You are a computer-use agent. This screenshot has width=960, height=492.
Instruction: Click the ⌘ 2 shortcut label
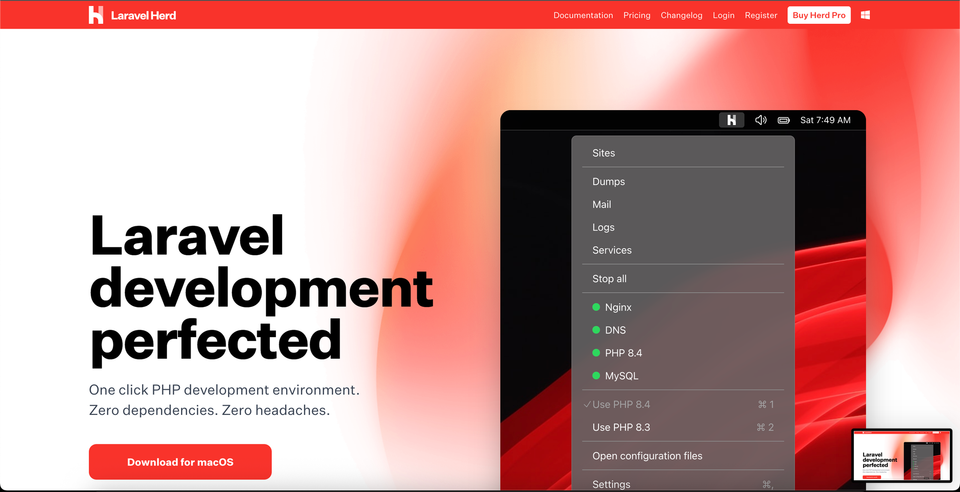766,427
